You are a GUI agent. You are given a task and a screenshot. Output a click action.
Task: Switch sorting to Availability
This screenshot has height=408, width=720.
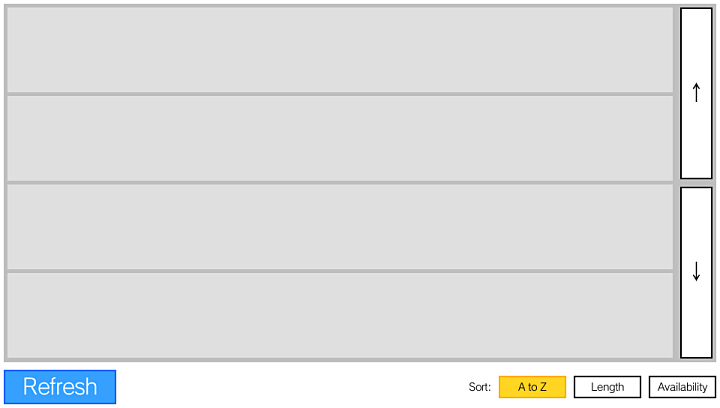pyautogui.click(x=682, y=387)
